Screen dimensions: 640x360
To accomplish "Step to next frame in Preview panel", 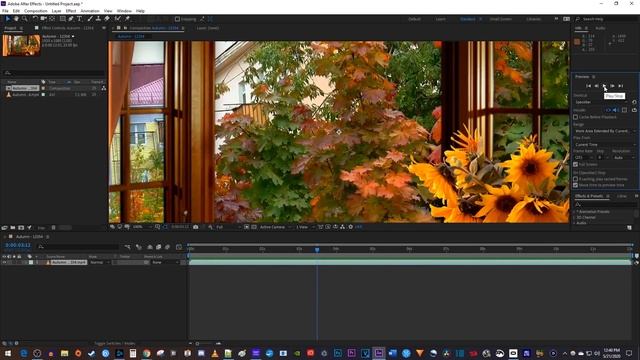I will 612,86.
